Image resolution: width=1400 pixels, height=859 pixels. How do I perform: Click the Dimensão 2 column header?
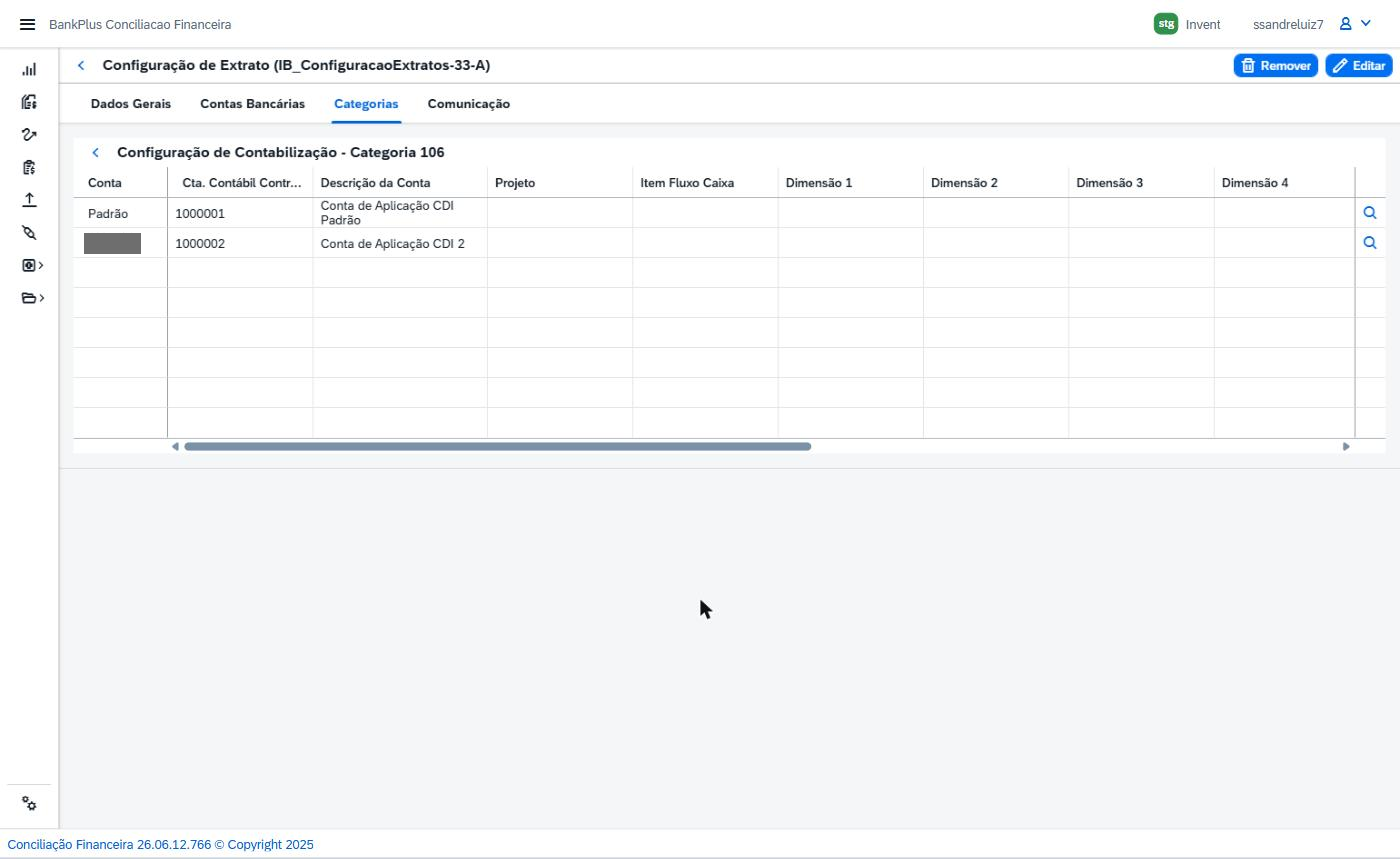pyautogui.click(x=996, y=183)
